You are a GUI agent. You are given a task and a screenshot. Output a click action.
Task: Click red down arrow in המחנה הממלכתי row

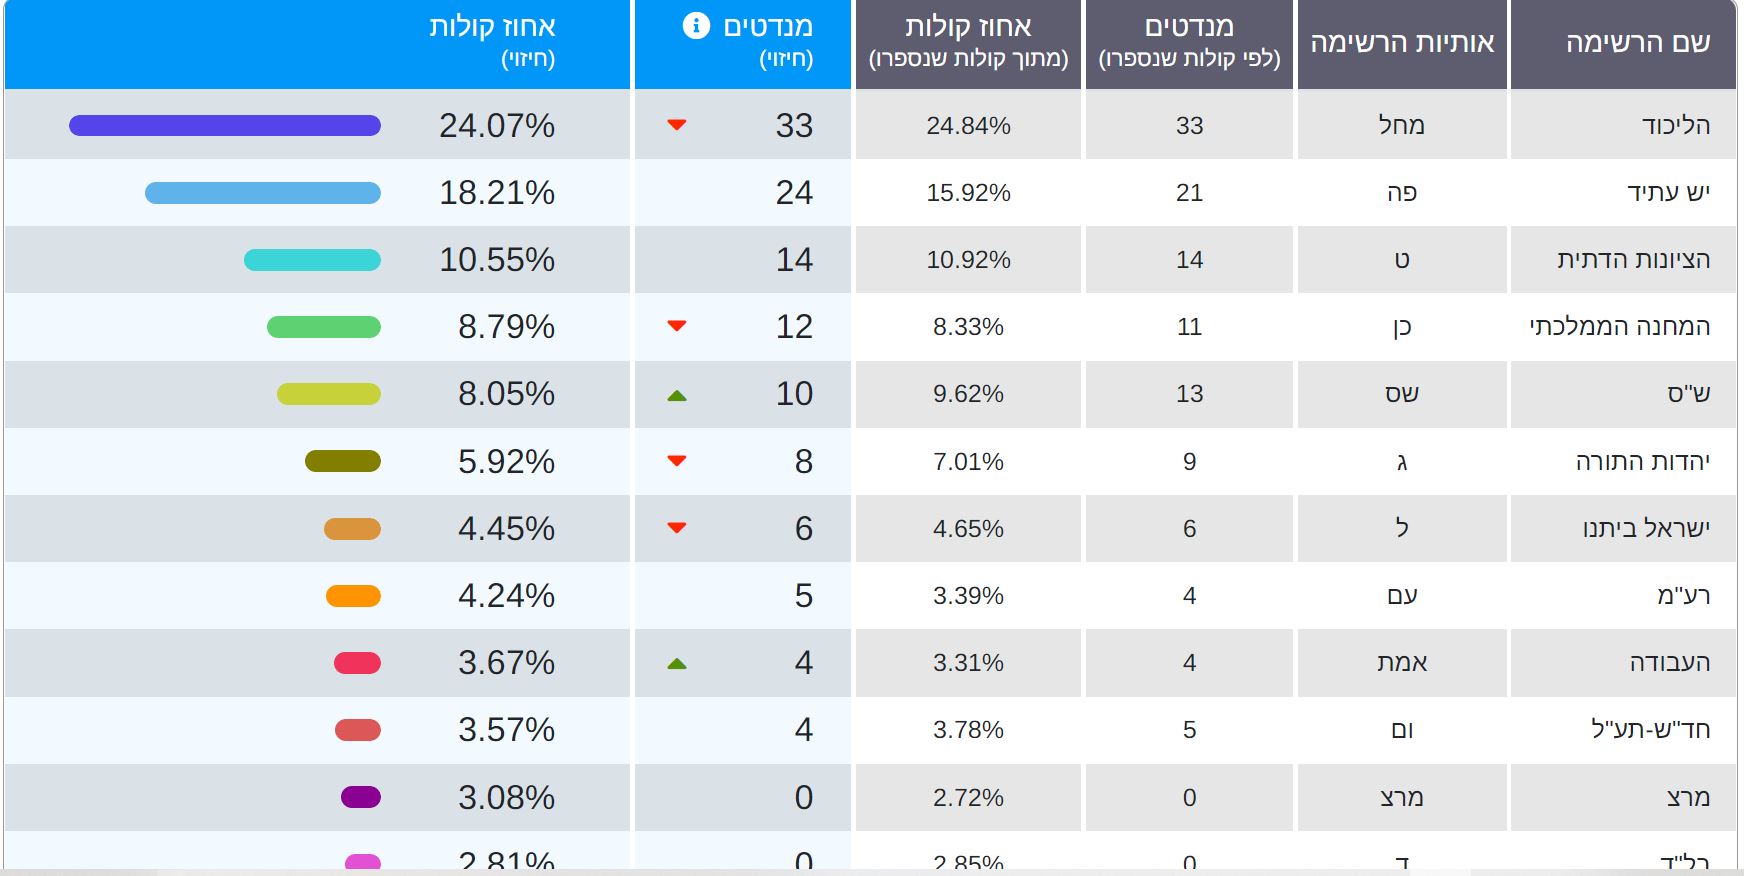(x=677, y=326)
